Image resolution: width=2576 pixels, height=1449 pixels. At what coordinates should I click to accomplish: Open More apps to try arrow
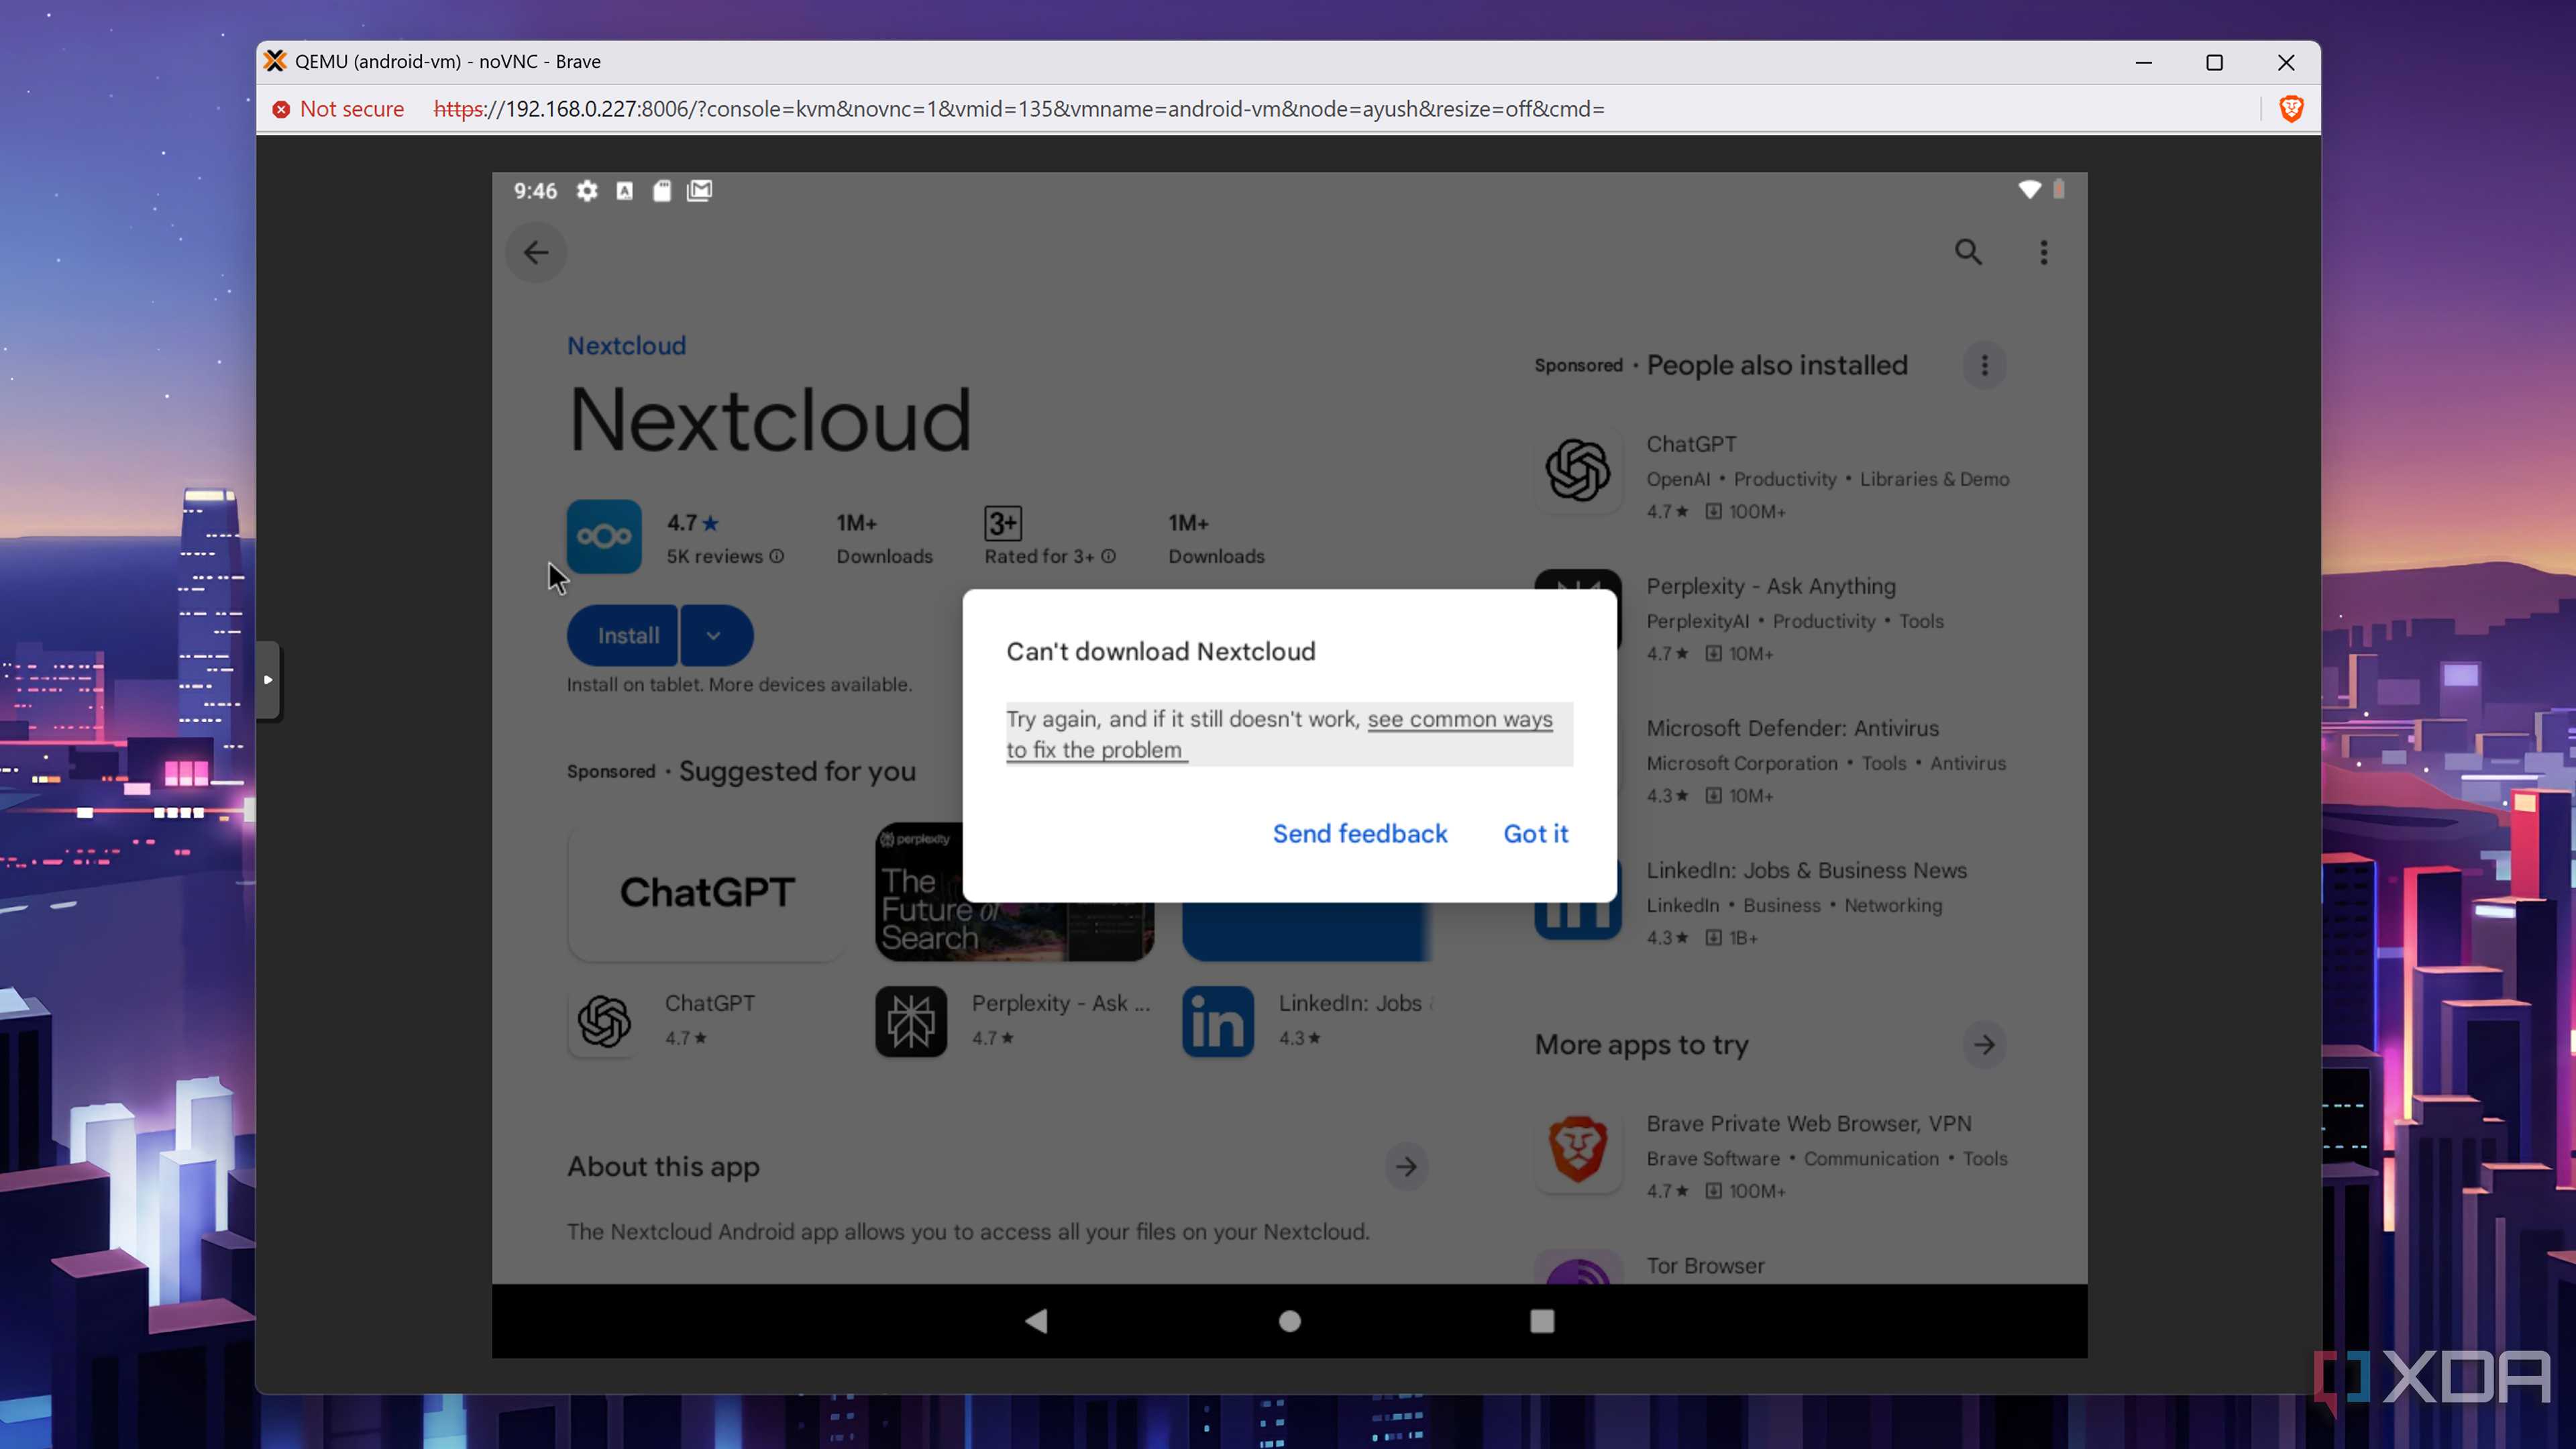point(1985,1045)
